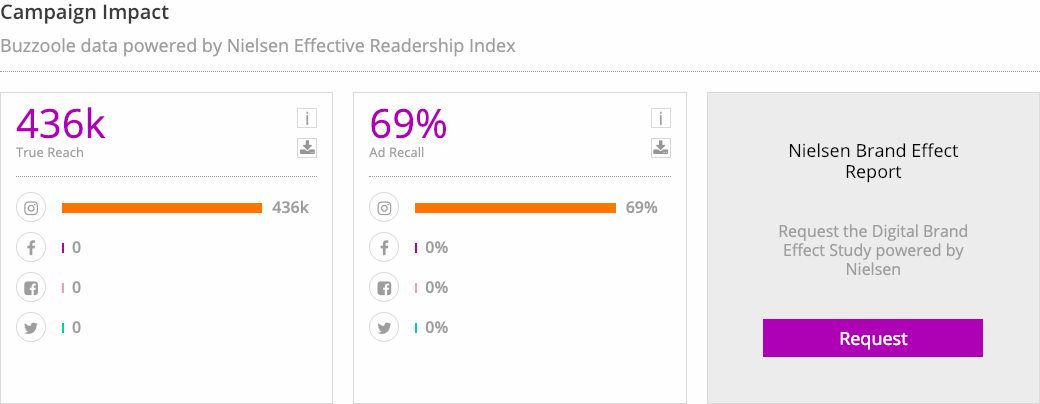The image size is (1040, 404).
Task: Click the 69% Ad Recall headline number
Action: (408, 123)
